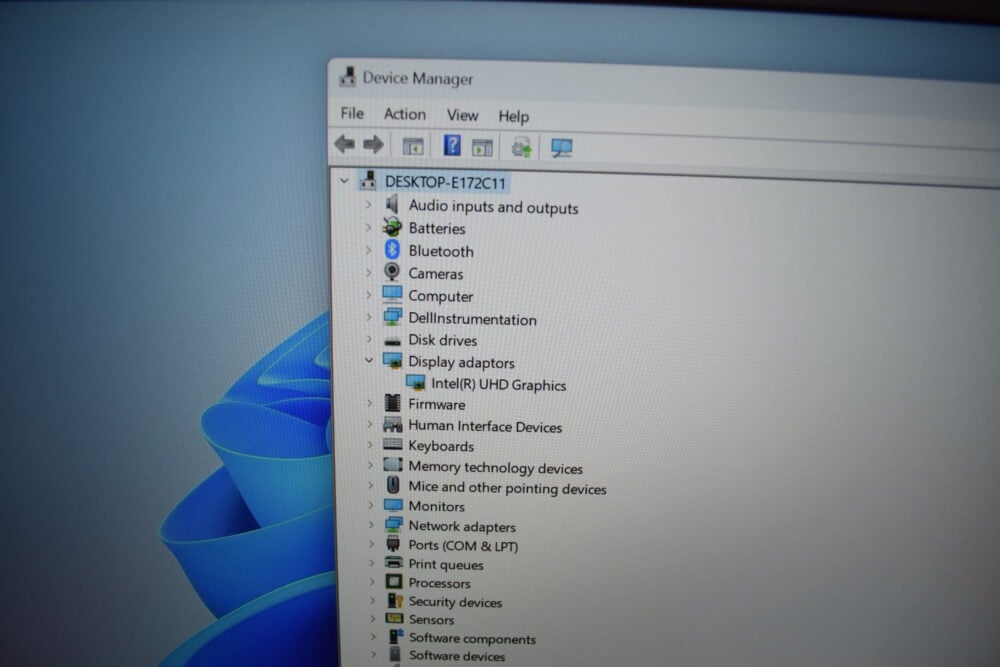Expand the Bluetooth category chevron
This screenshot has width=1000, height=667.
[368, 250]
